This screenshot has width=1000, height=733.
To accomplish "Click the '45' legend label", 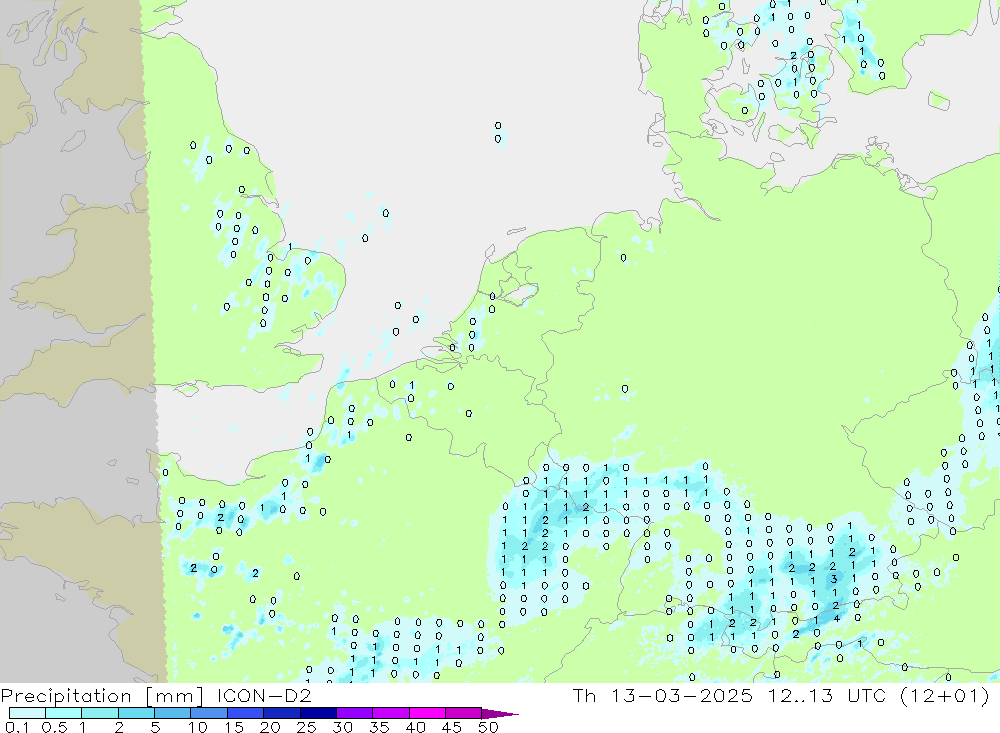I will click(452, 727).
